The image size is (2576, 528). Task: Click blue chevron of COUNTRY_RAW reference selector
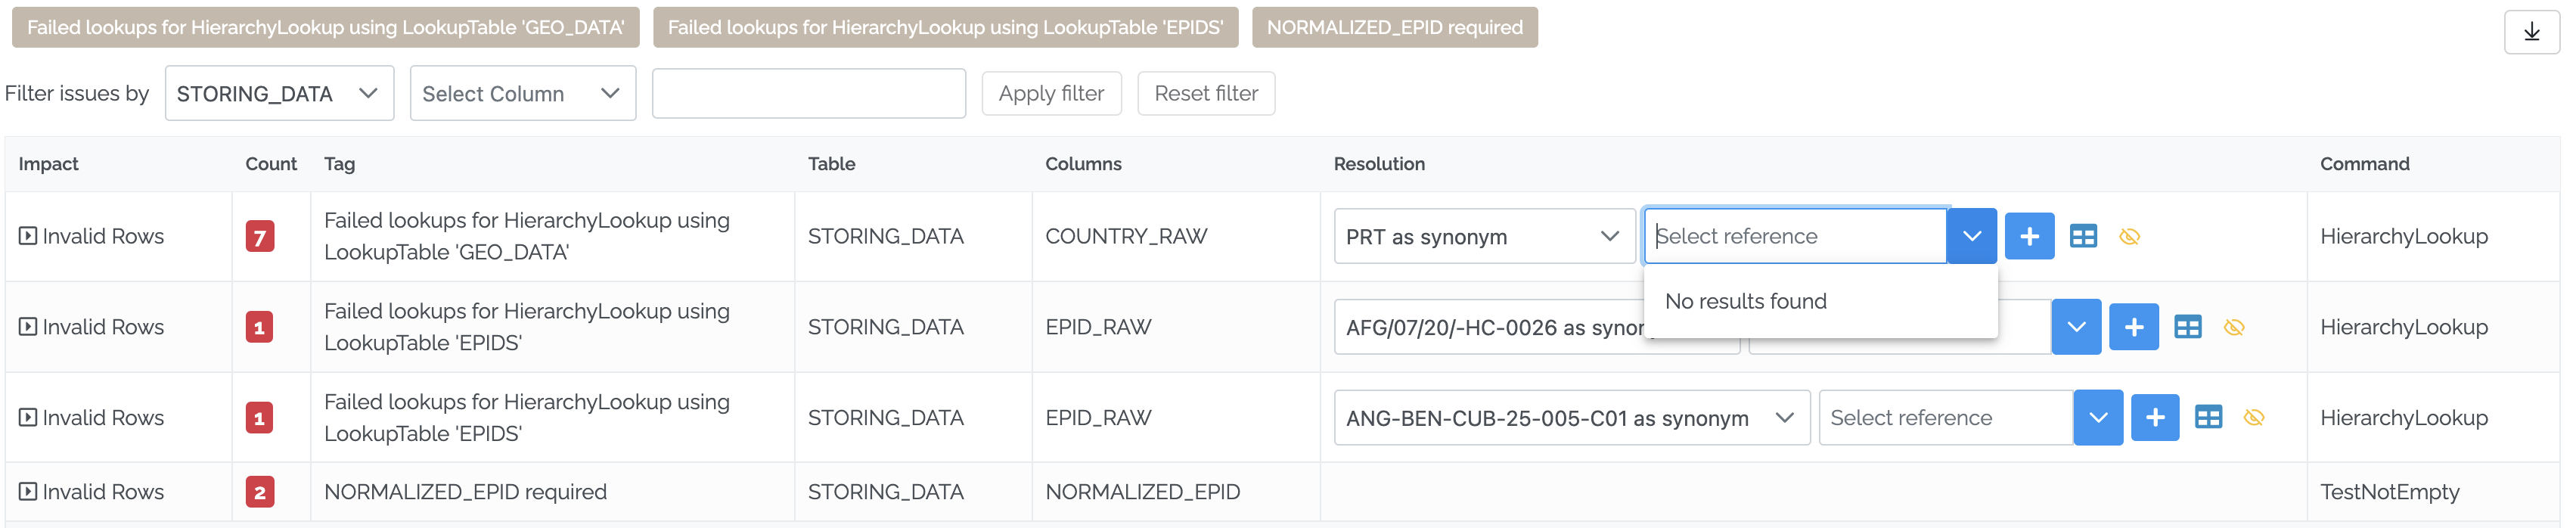click(x=1972, y=236)
